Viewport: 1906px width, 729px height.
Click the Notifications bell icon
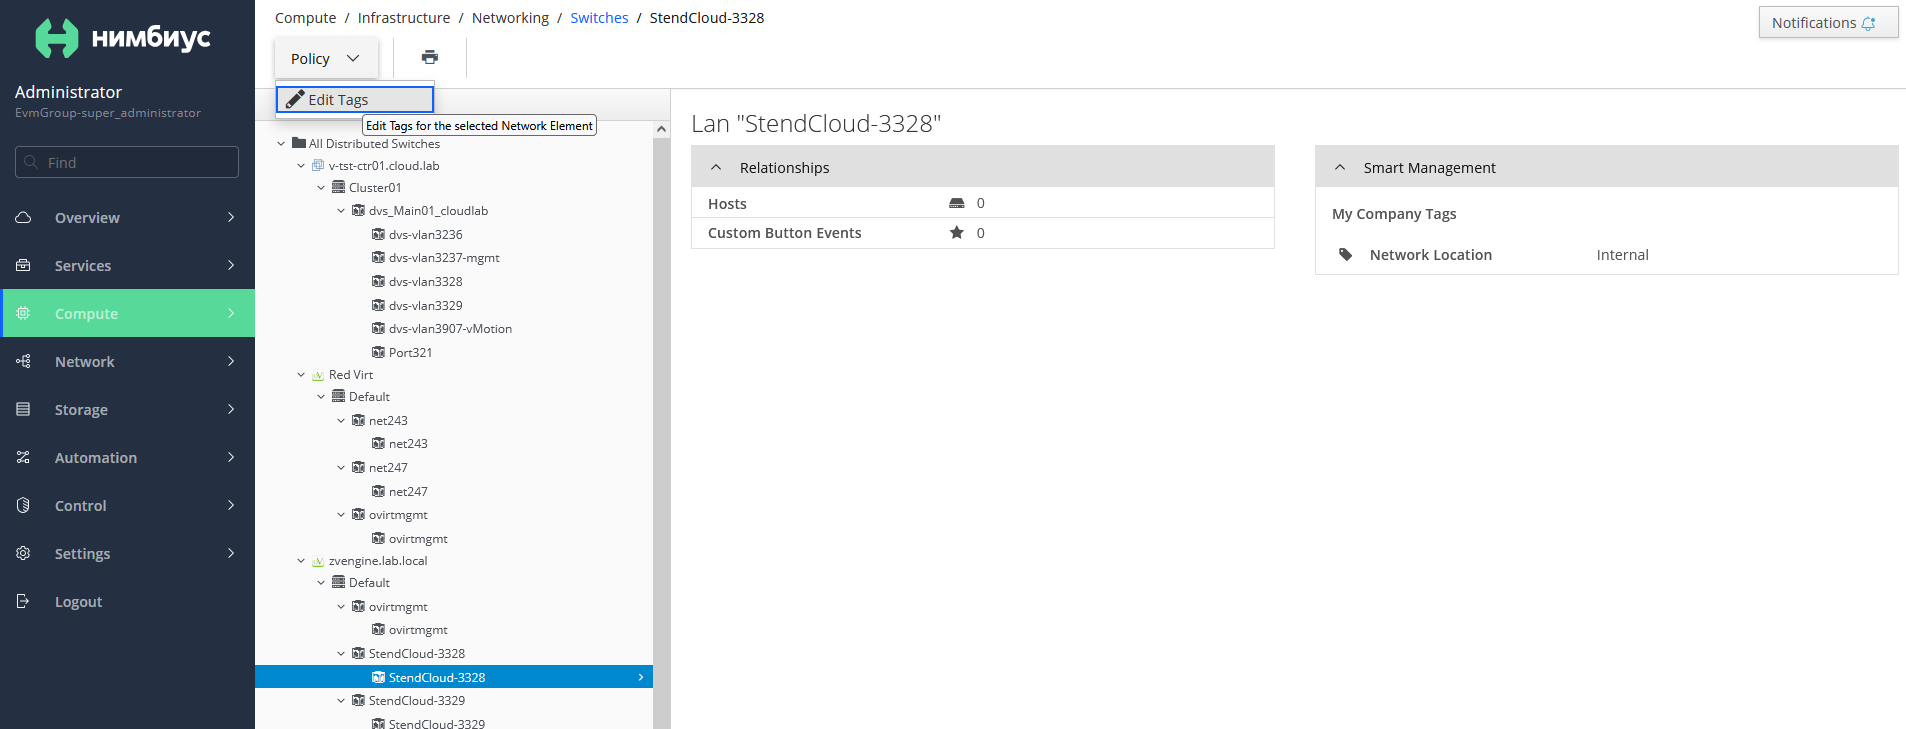click(1868, 23)
